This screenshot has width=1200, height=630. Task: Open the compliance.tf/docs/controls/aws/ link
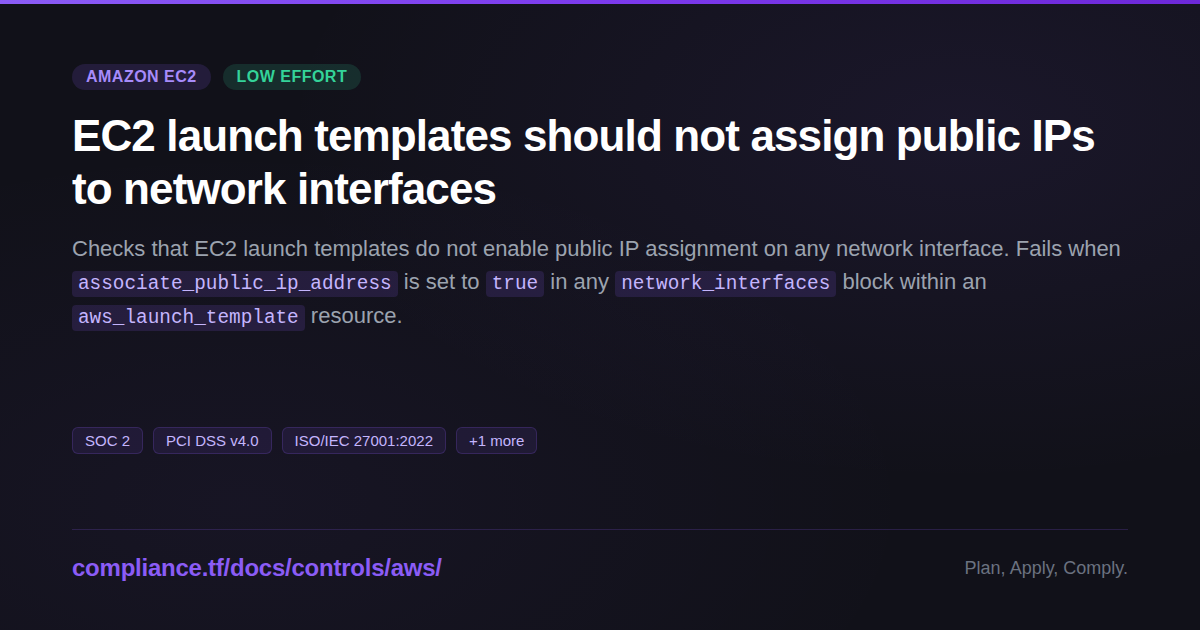257,568
